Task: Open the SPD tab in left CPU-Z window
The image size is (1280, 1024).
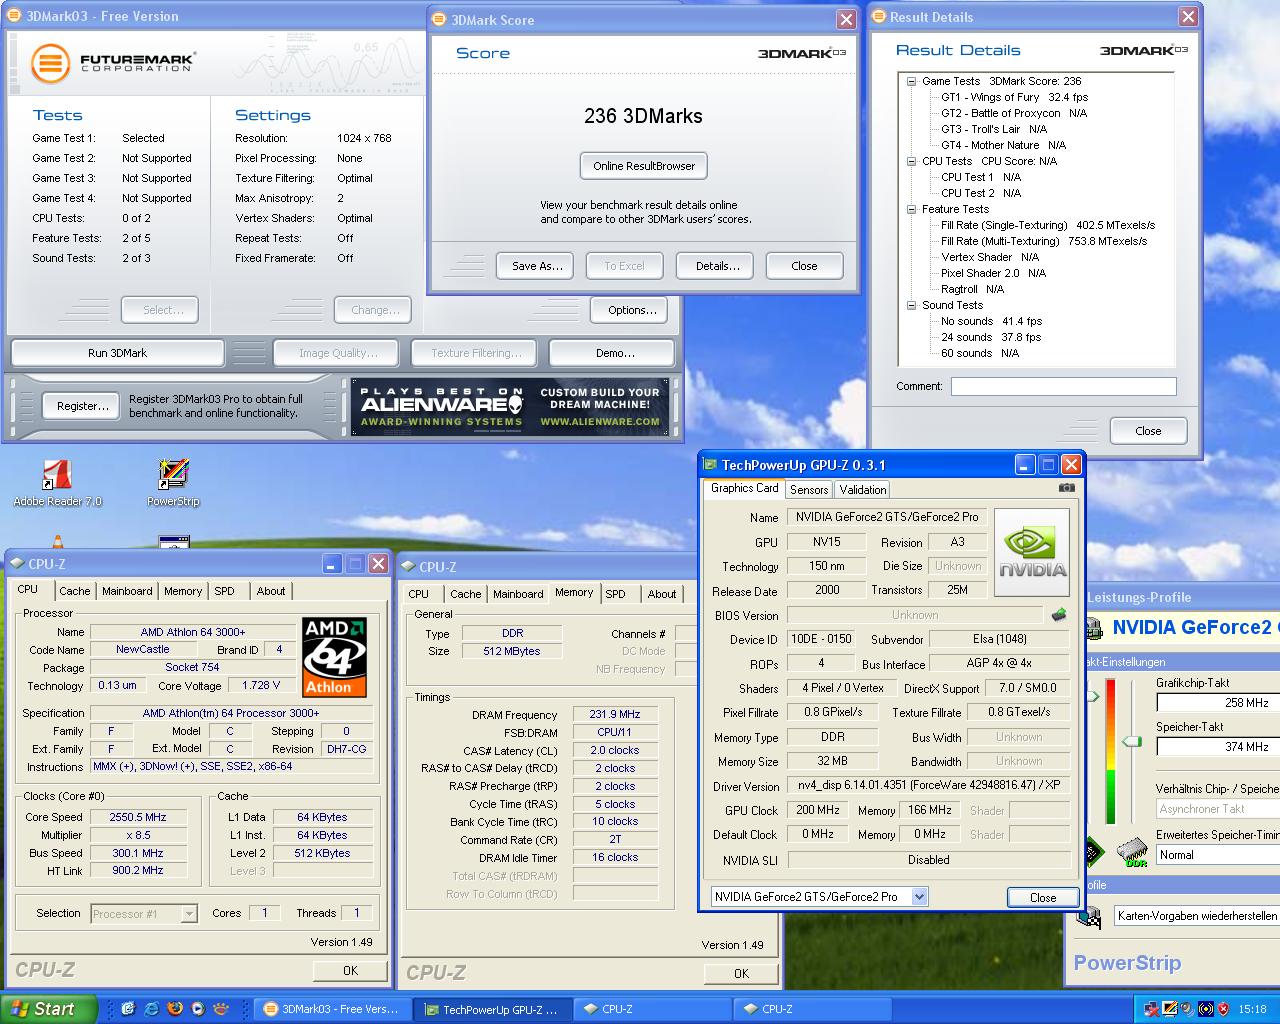Action: (225, 591)
